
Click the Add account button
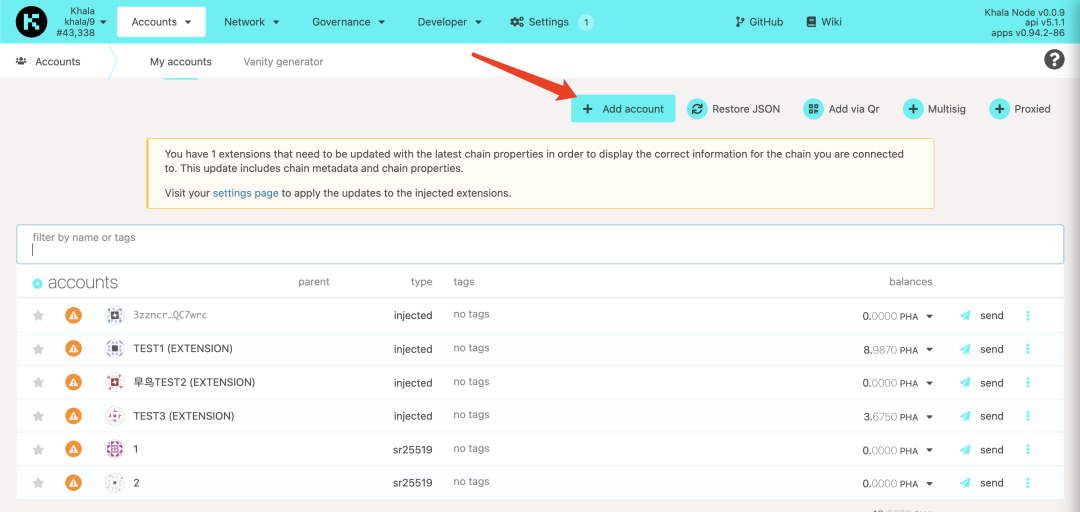pyautogui.click(x=622, y=109)
